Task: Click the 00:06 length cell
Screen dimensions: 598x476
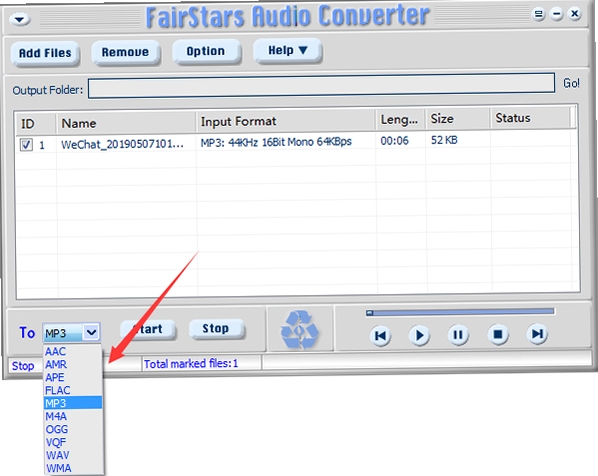Action: pyautogui.click(x=394, y=141)
